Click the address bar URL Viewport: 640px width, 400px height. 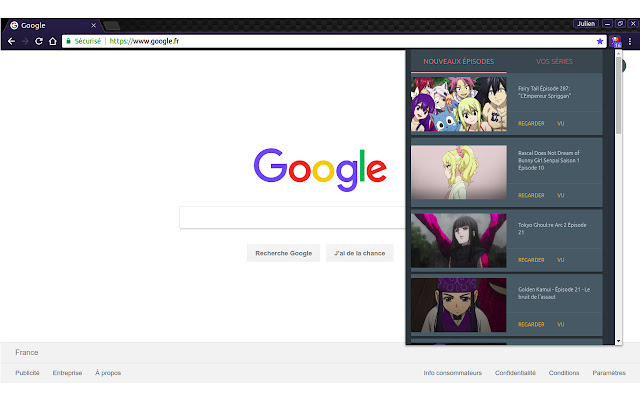click(144, 41)
